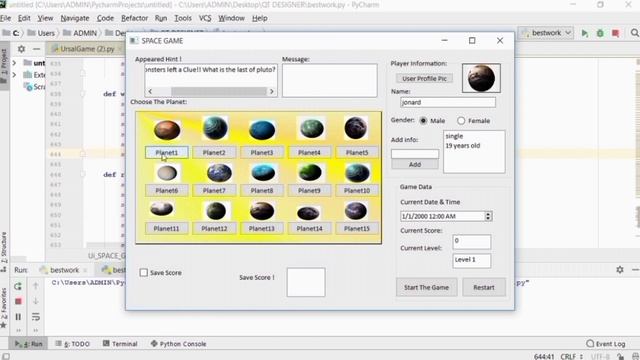The height and width of the screenshot is (360, 640).
Task: Click the Save Score display box
Action: [x=306, y=282]
